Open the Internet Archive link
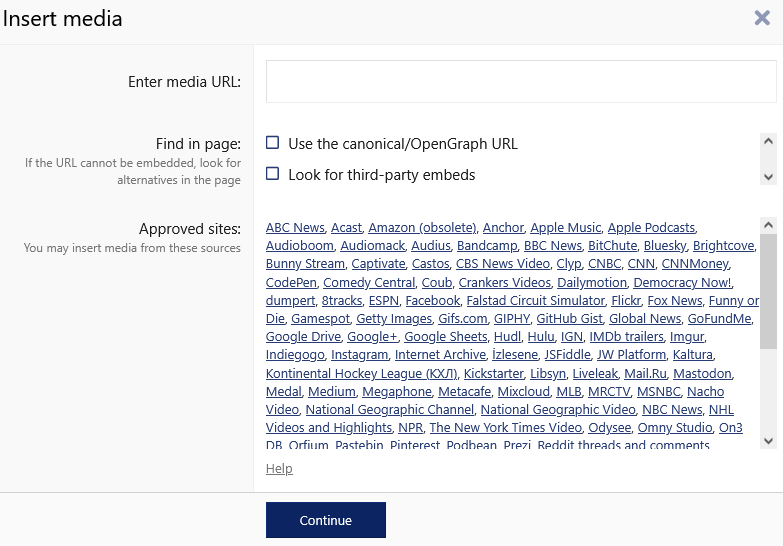 click(x=440, y=355)
